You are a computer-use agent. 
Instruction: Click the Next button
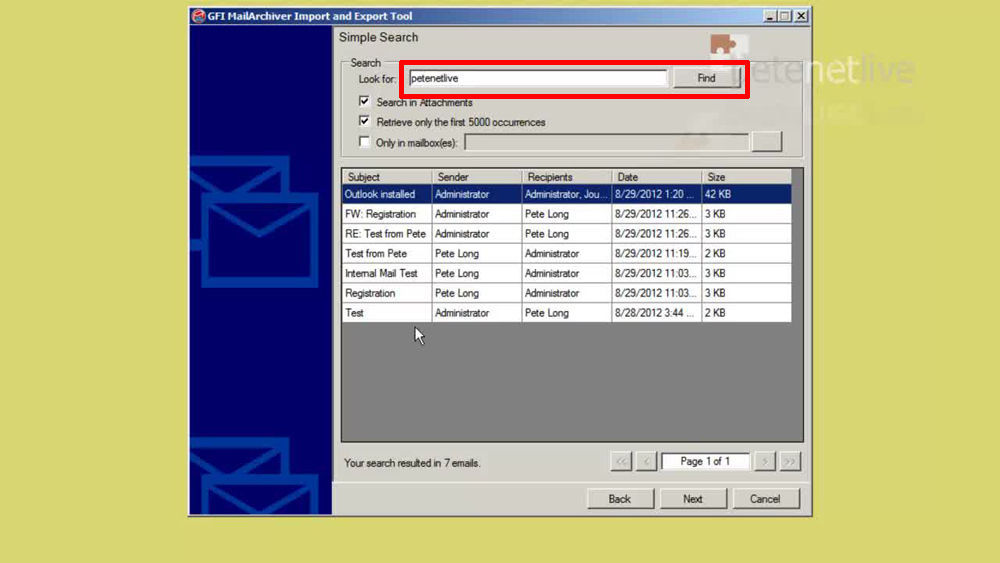click(x=693, y=499)
